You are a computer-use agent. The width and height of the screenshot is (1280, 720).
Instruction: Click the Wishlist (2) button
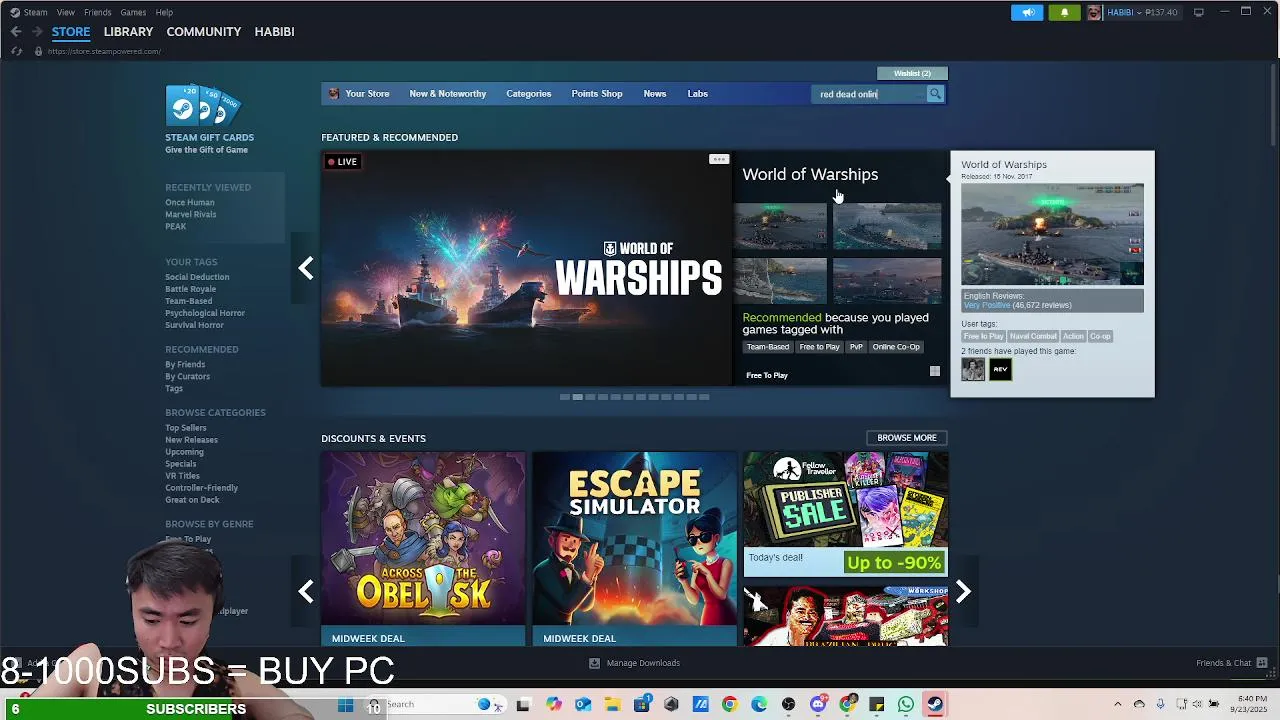912,73
